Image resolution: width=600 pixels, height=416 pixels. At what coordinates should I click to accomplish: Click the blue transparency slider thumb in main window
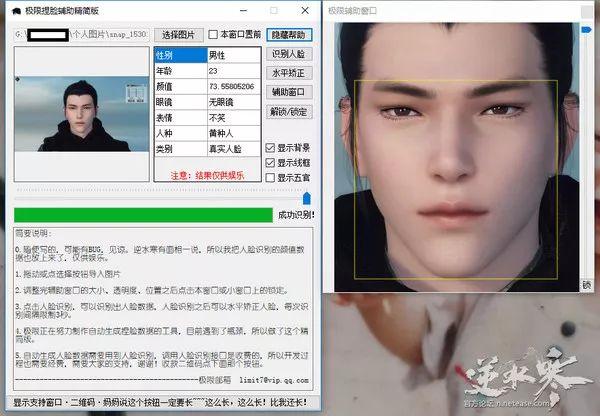[307, 198]
